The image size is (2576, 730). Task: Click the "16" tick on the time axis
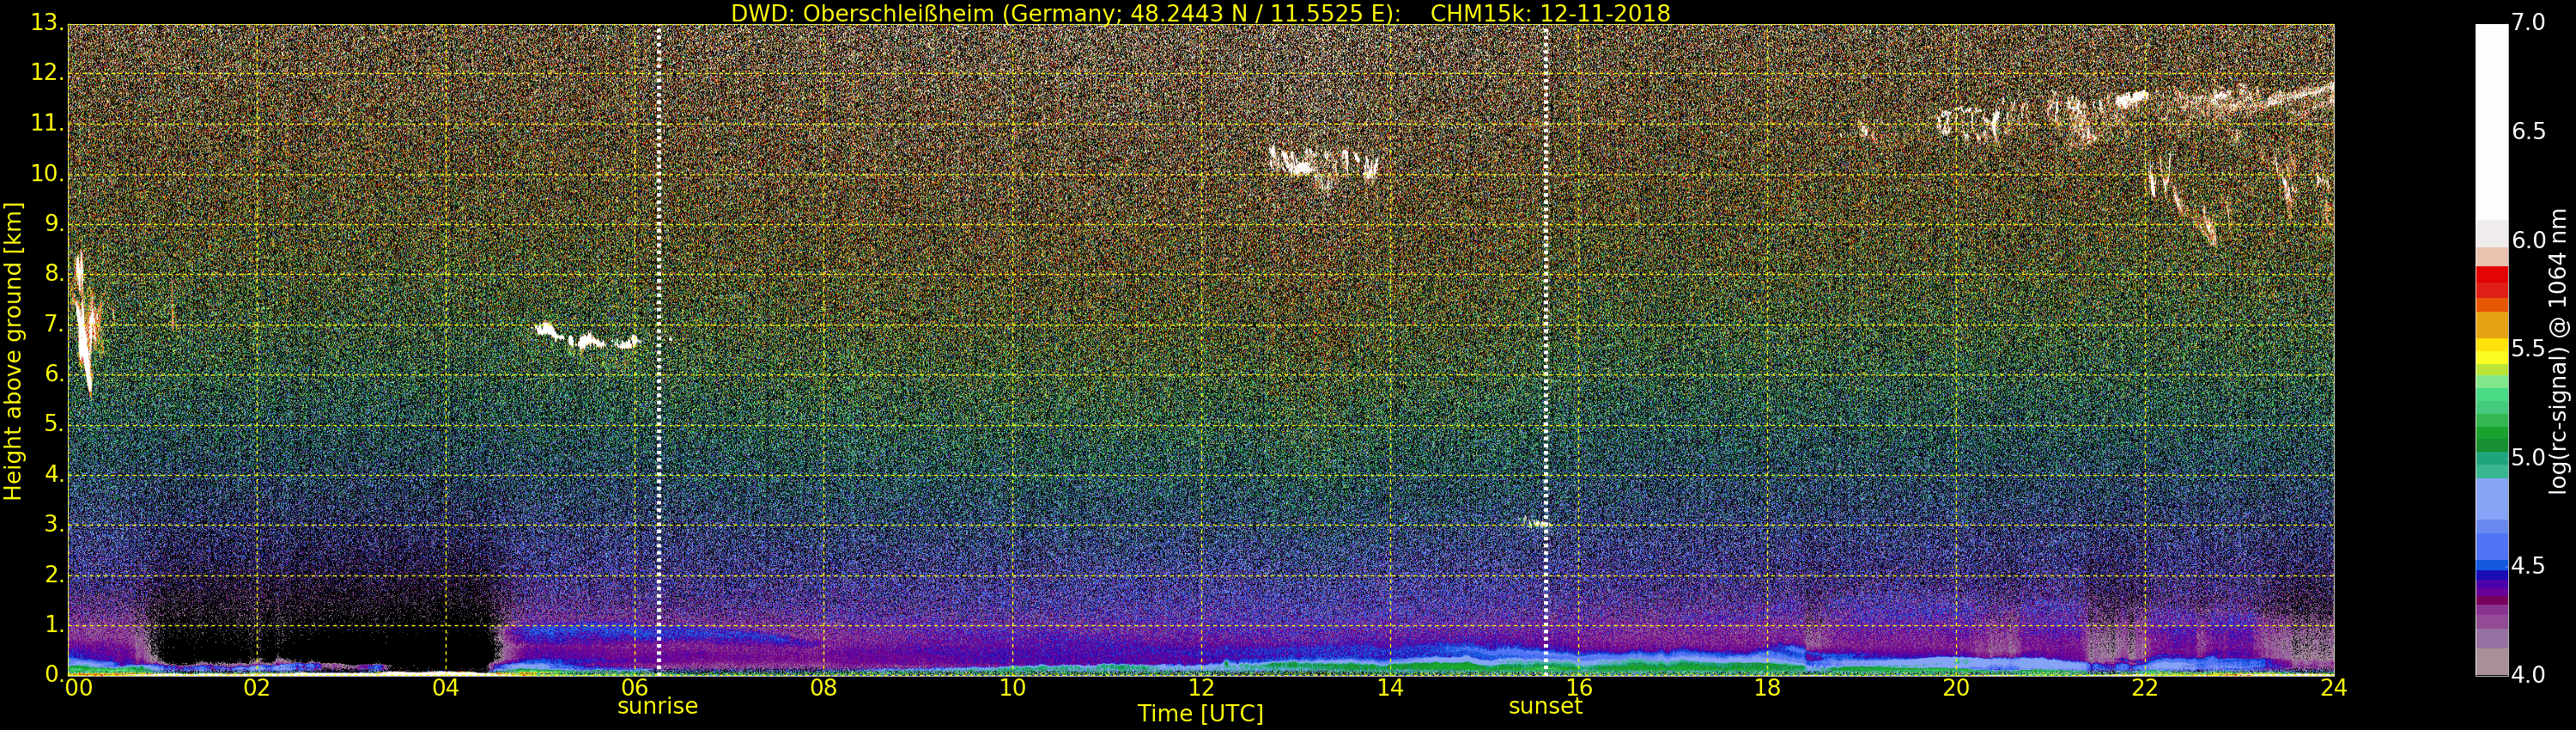pos(1579,688)
